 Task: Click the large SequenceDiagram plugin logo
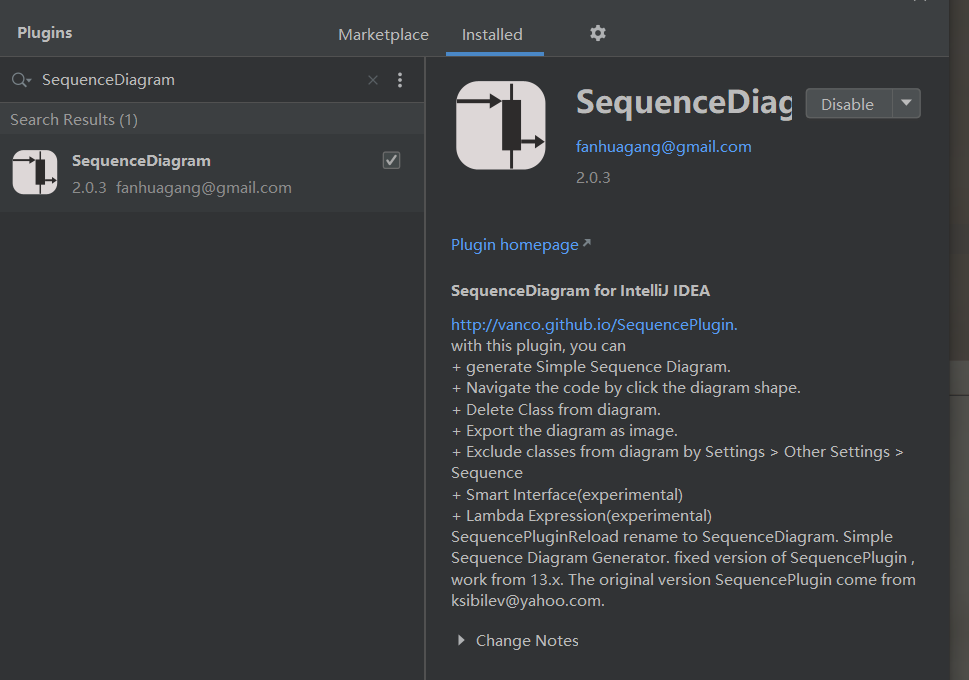501,125
